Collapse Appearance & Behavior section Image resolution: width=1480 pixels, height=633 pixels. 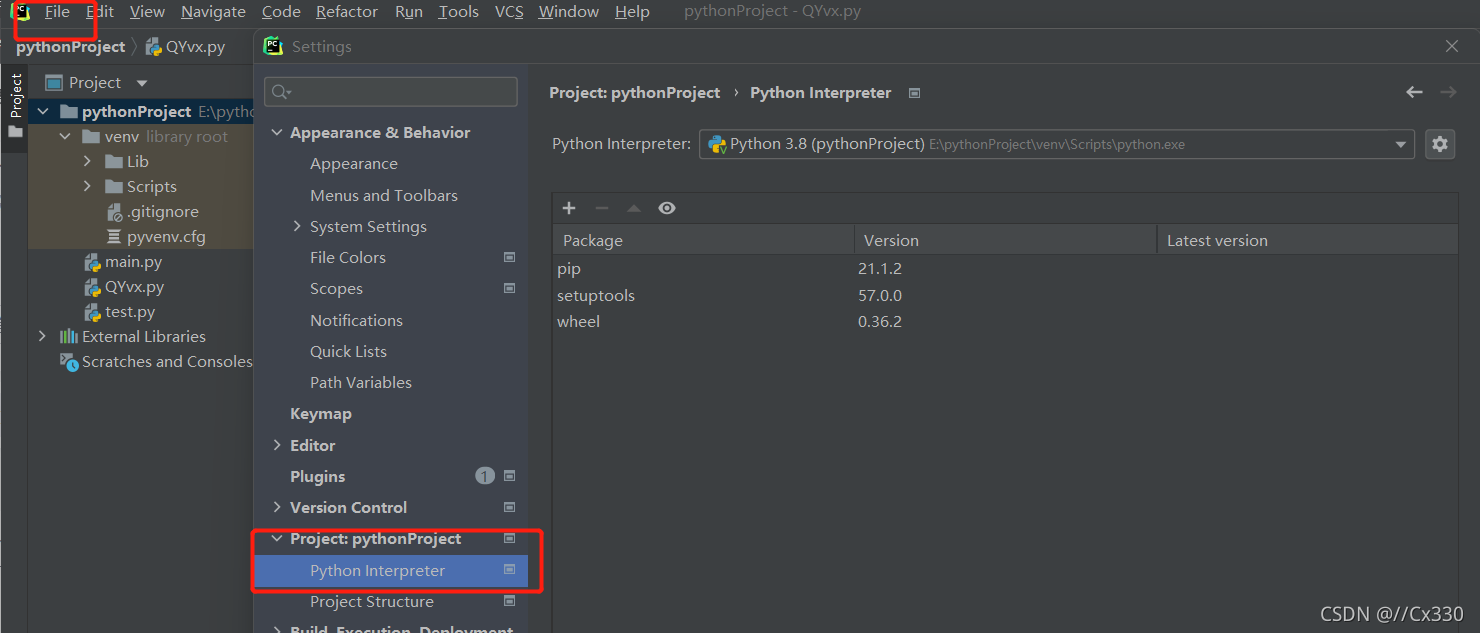(277, 133)
